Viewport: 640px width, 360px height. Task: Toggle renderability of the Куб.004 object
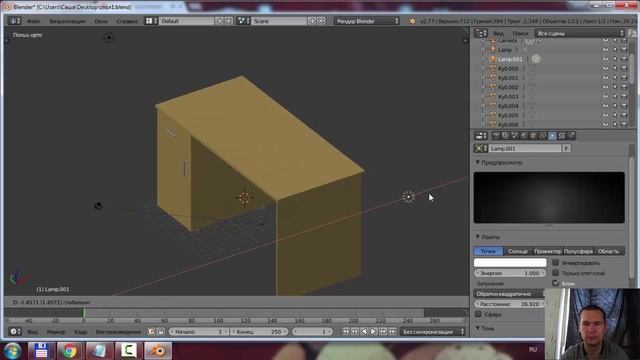click(x=624, y=106)
